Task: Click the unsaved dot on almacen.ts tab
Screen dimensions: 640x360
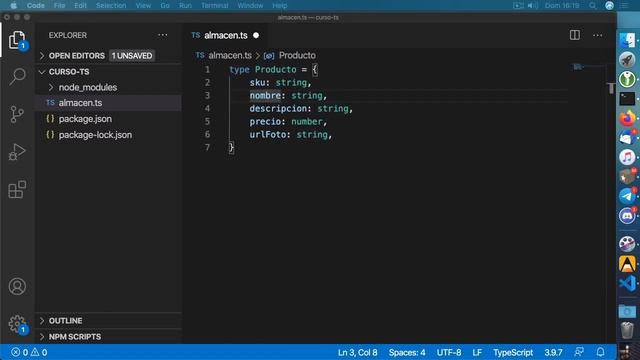Action: pos(256,36)
